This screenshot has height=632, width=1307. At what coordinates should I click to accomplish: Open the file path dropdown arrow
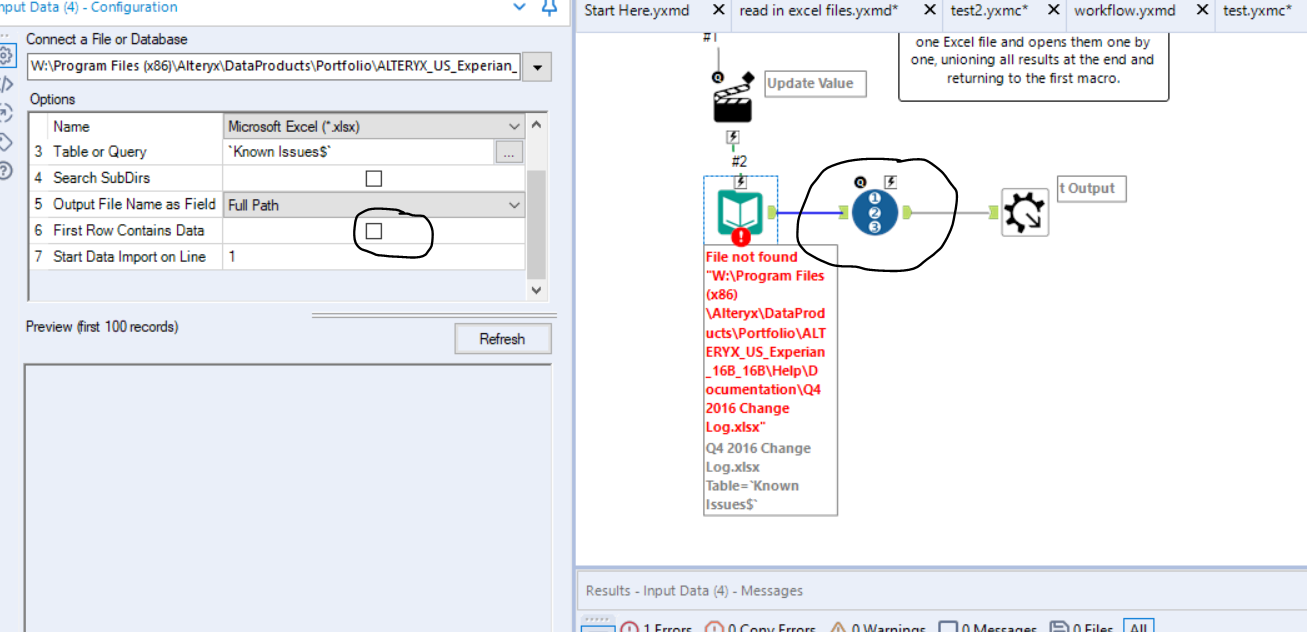(x=538, y=67)
